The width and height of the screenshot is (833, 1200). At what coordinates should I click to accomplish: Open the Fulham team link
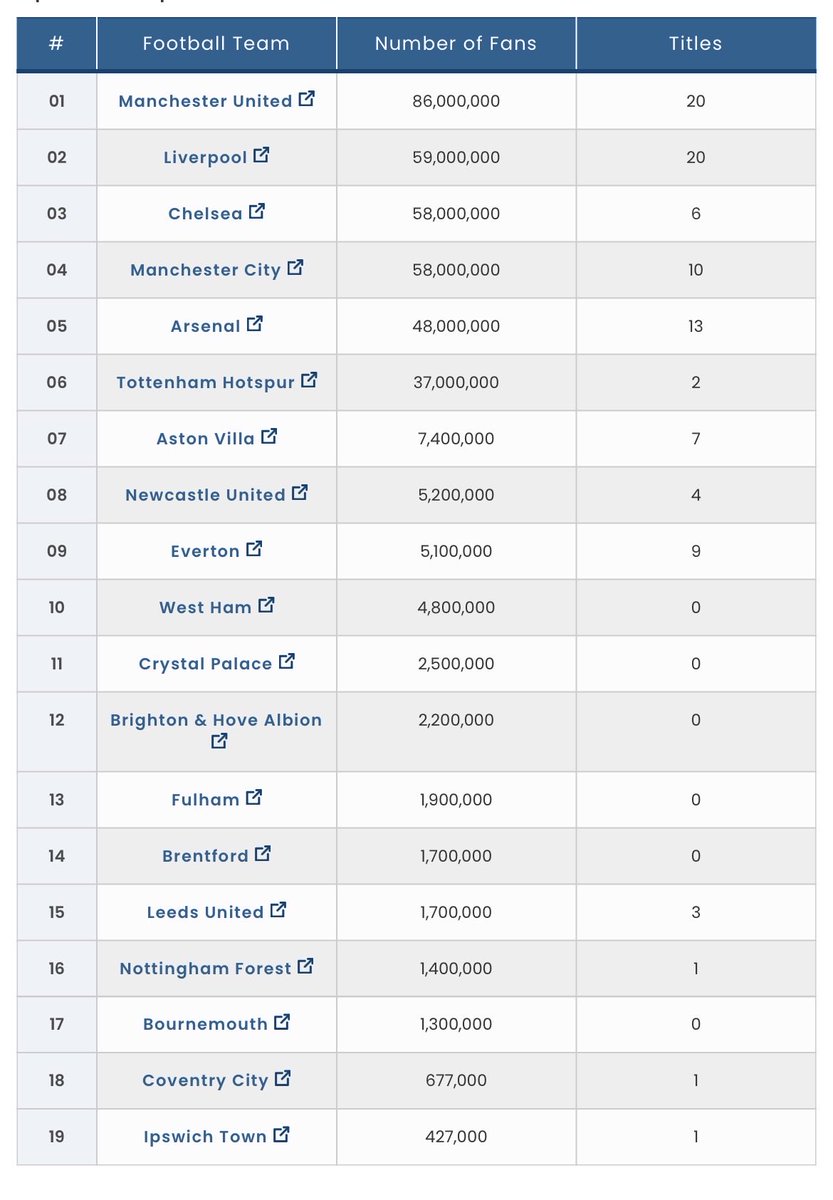coord(205,800)
